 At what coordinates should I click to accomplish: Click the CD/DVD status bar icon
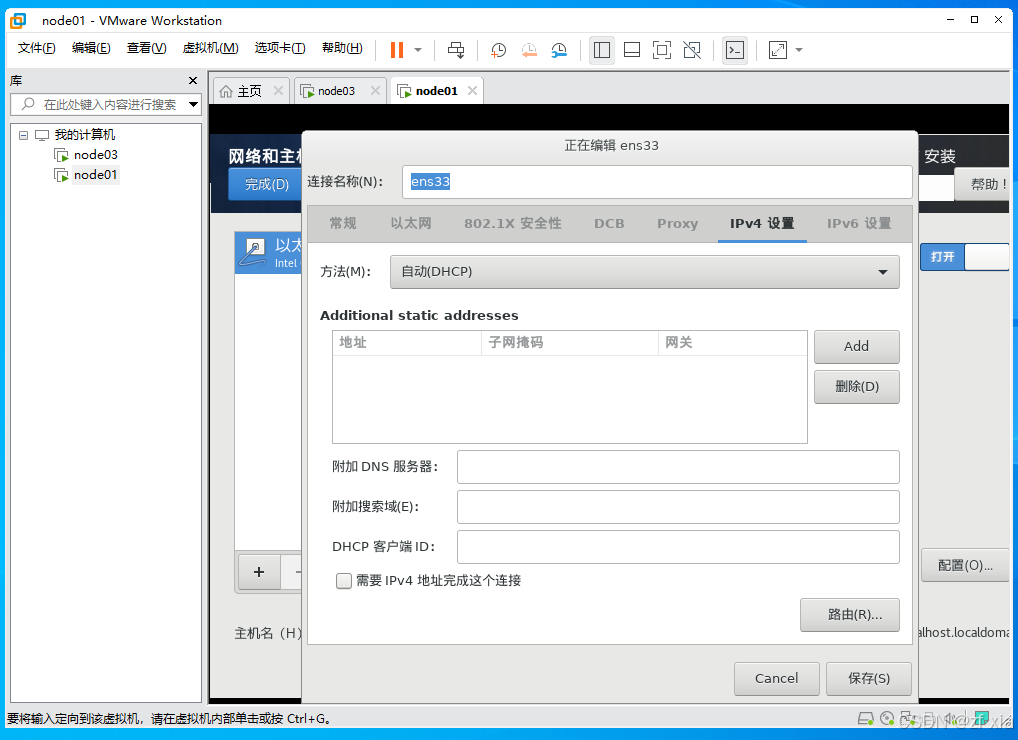(x=888, y=719)
